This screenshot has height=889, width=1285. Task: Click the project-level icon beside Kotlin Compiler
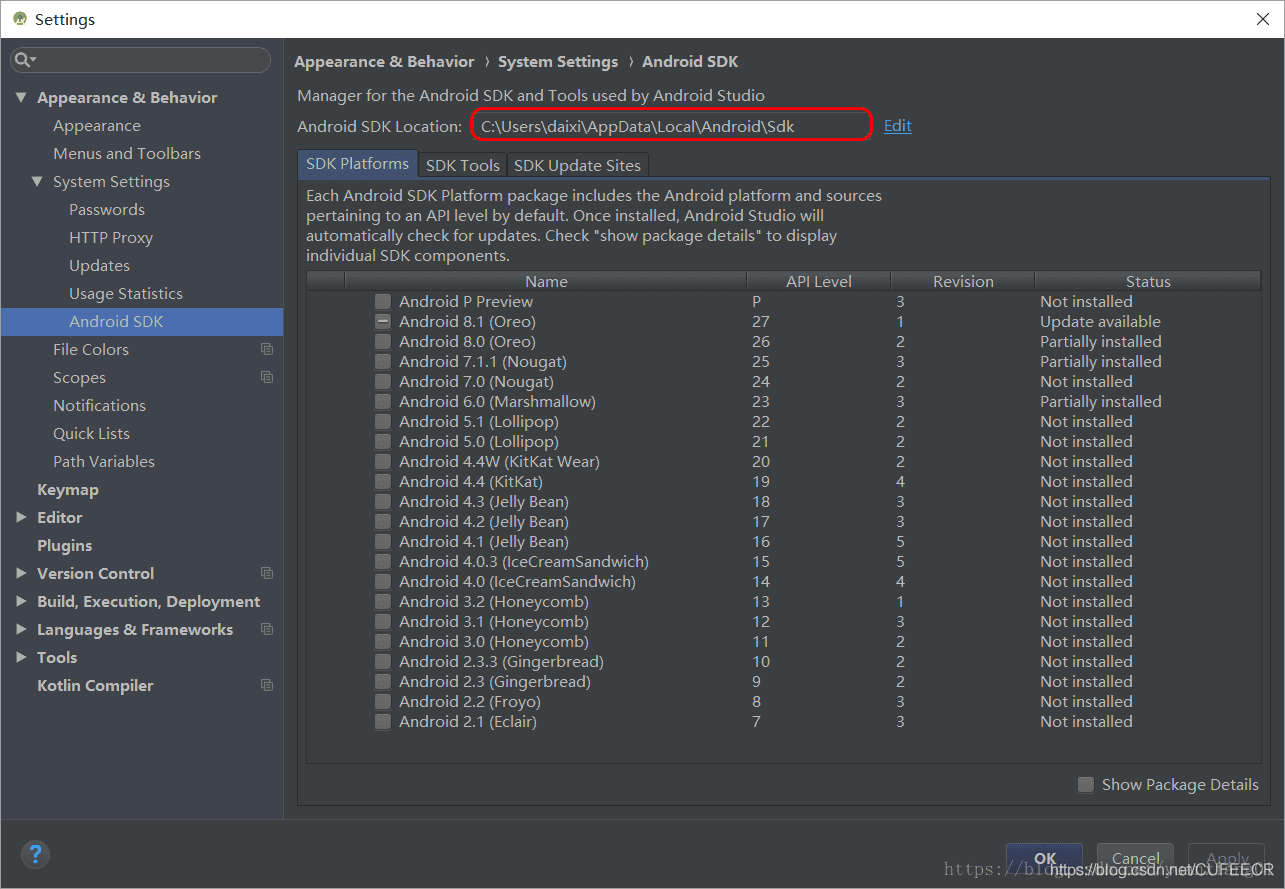(267, 685)
